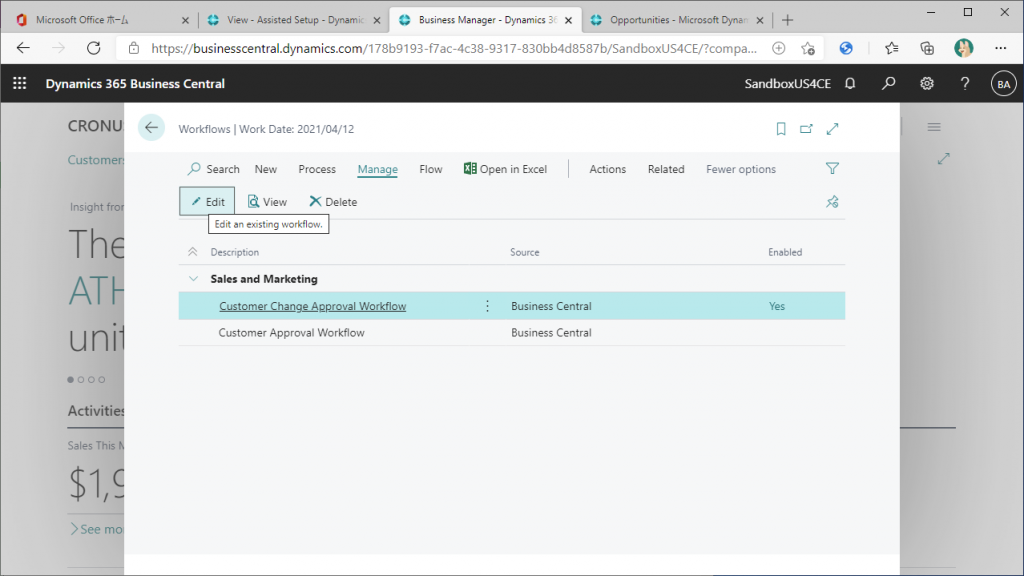This screenshot has height=576, width=1024.
Task: Open the browser Settings and more menu
Action: 1000,48
